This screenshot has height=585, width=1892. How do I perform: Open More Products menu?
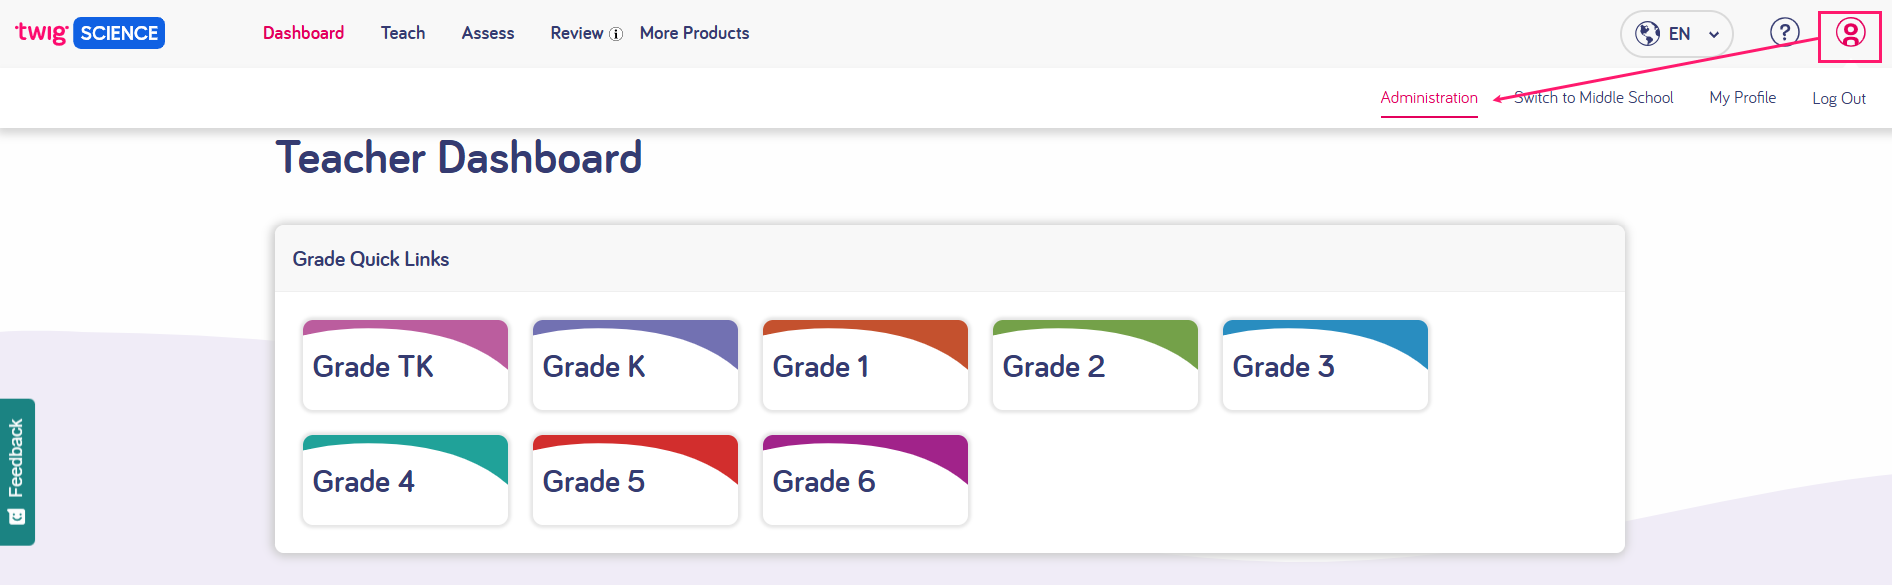pyautogui.click(x=694, y=33)
